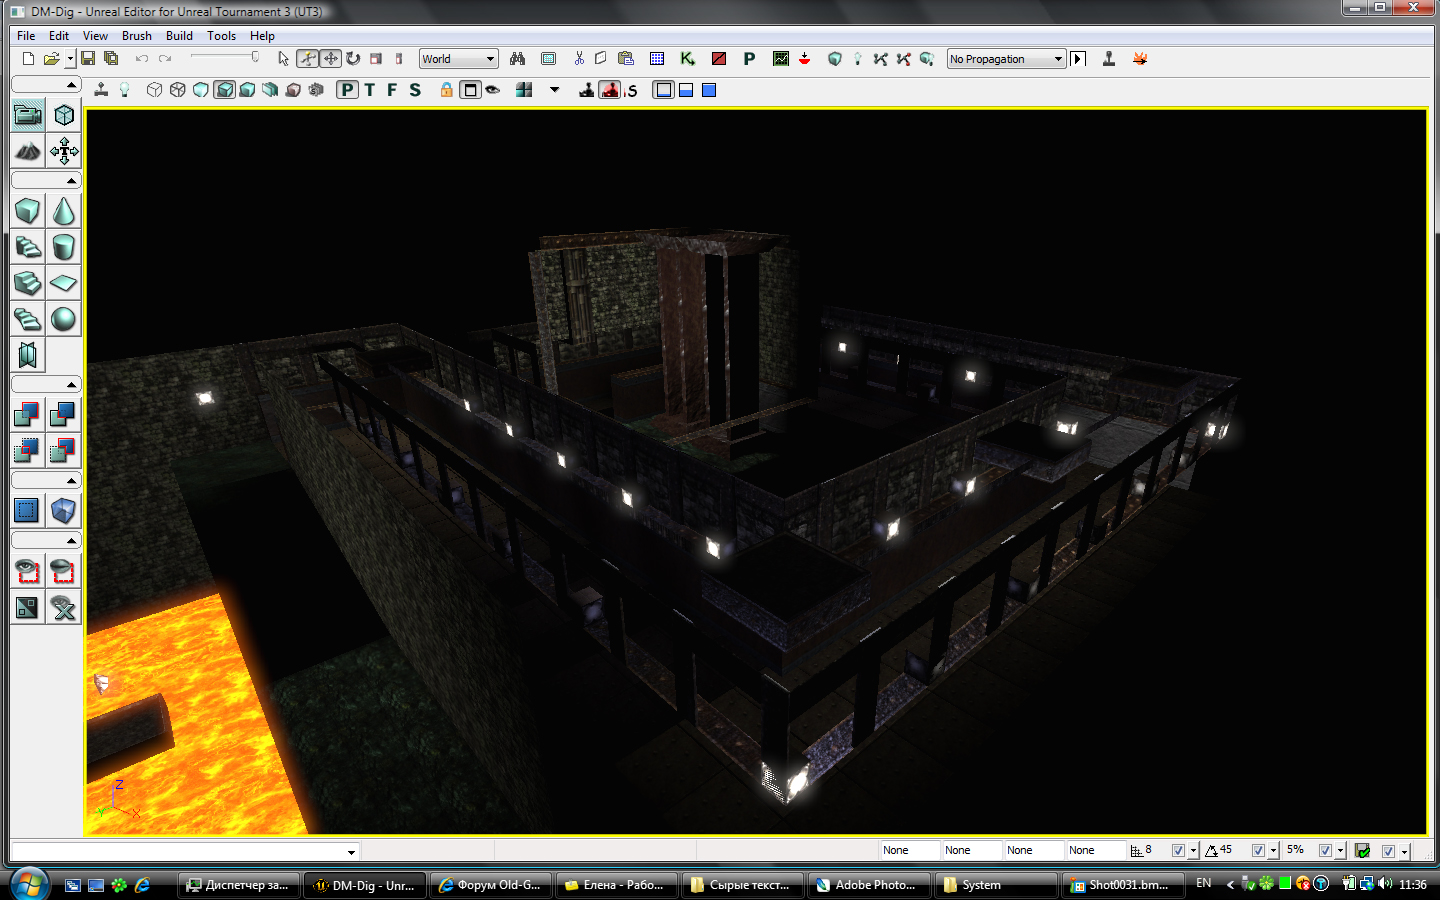The image size is (1440, 900).
Task: Create a Sheet builder brush
Action: 64,283
